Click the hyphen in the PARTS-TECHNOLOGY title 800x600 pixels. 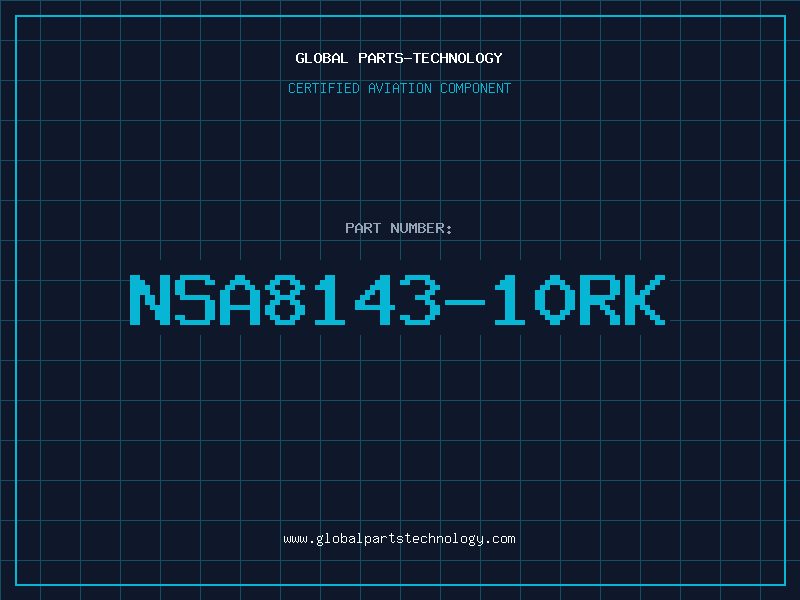[408, 58]
